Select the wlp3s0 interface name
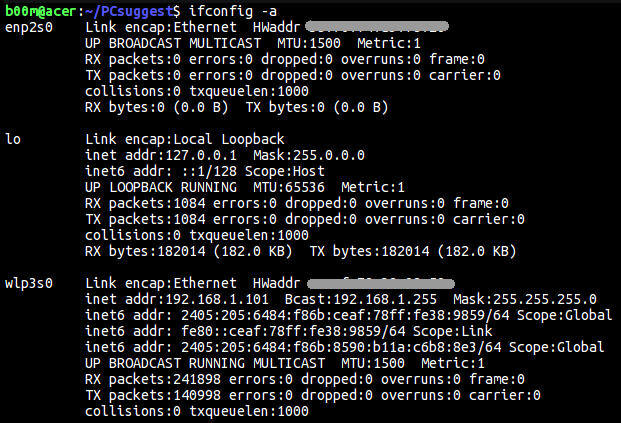The image size is (621, 423). click(29, 284)
